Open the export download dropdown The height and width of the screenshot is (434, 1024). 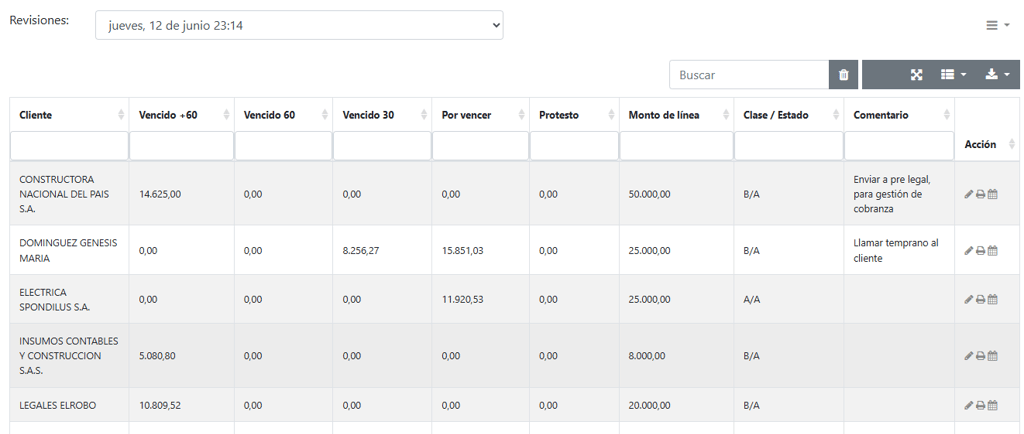pyautogui.click(x=997, y=75)
